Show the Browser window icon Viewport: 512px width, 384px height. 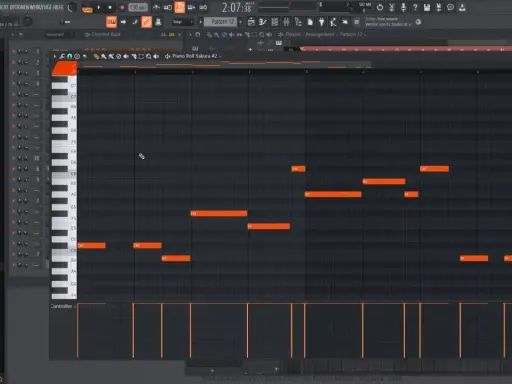point(298,22)
